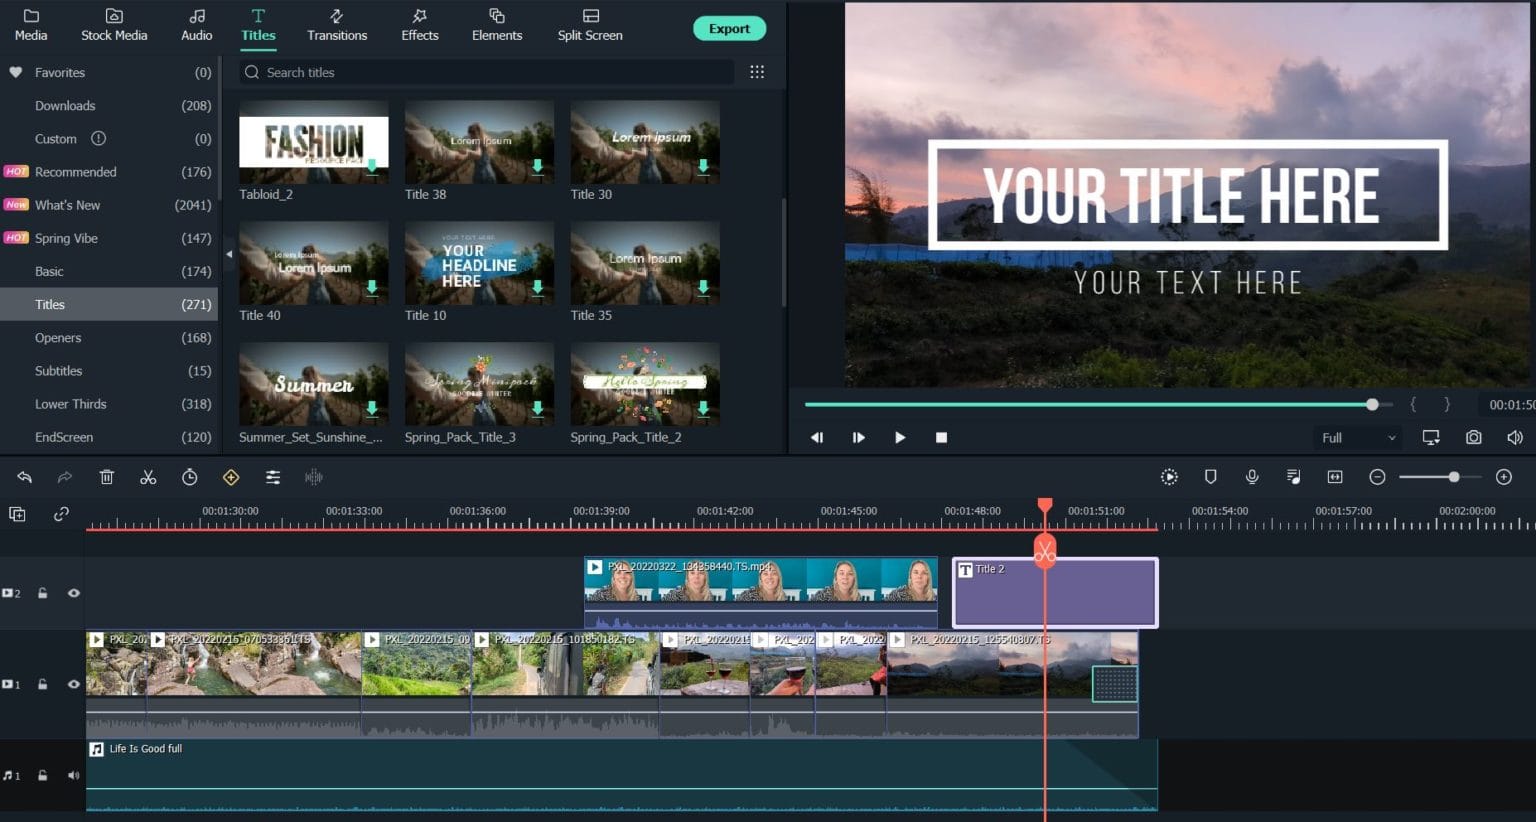Open the Full preview quality dropdown

click(x=1356, y=437)
